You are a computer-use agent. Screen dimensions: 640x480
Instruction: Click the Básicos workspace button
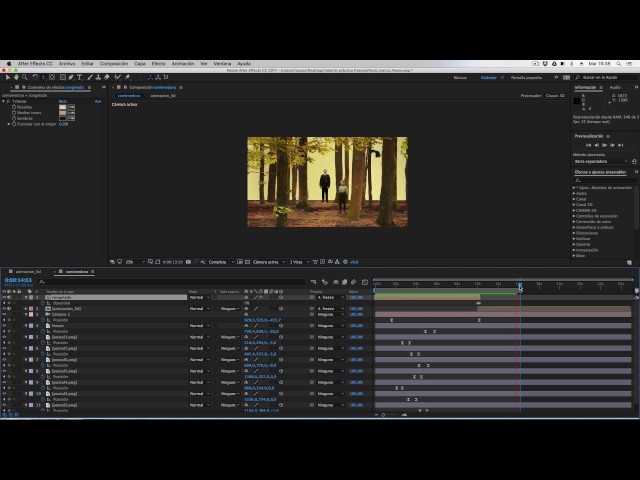point(460,78)
